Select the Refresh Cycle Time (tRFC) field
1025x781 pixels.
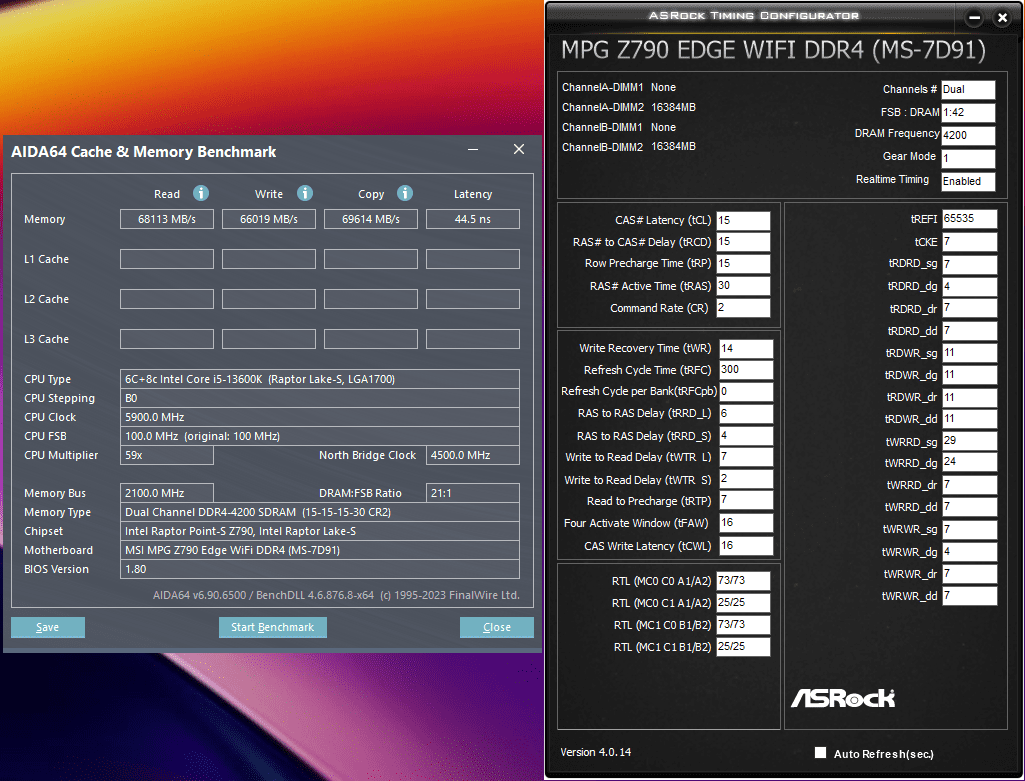click(746, 370)
